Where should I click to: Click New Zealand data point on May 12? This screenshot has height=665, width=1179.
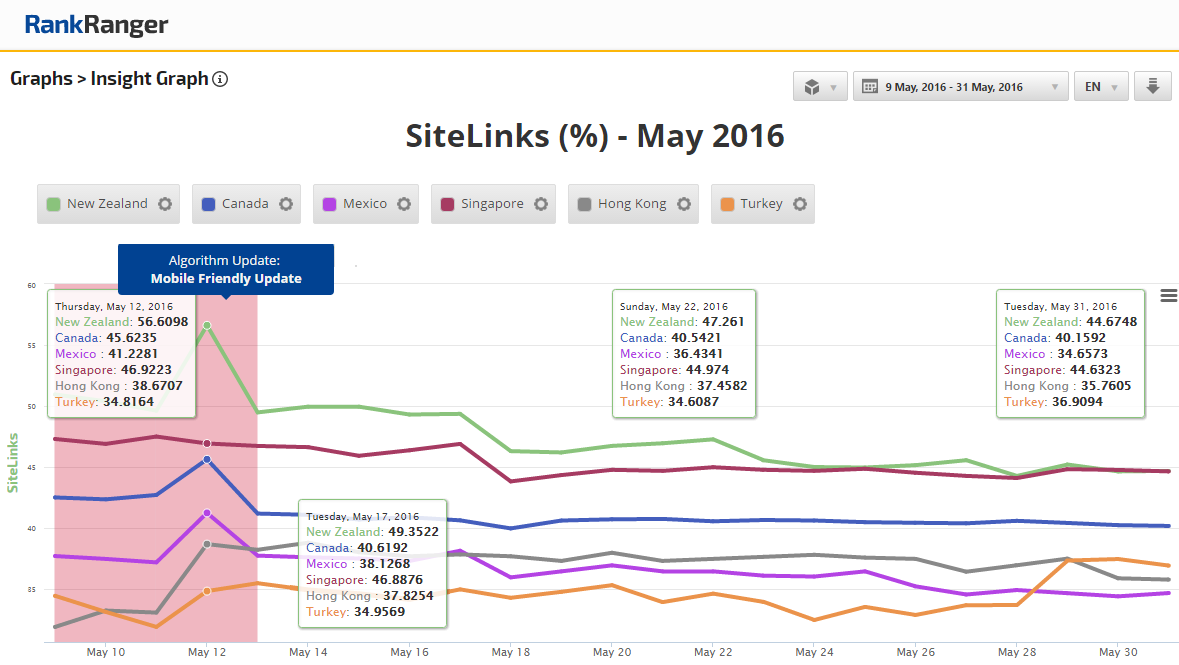coord(207,326)
